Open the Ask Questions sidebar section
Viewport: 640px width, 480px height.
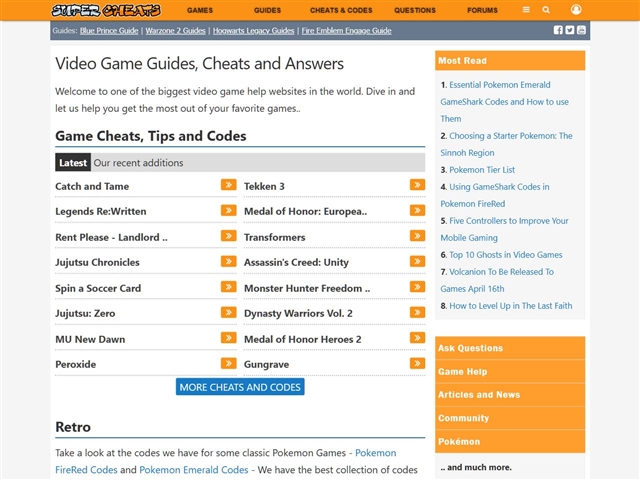point(510,348)
